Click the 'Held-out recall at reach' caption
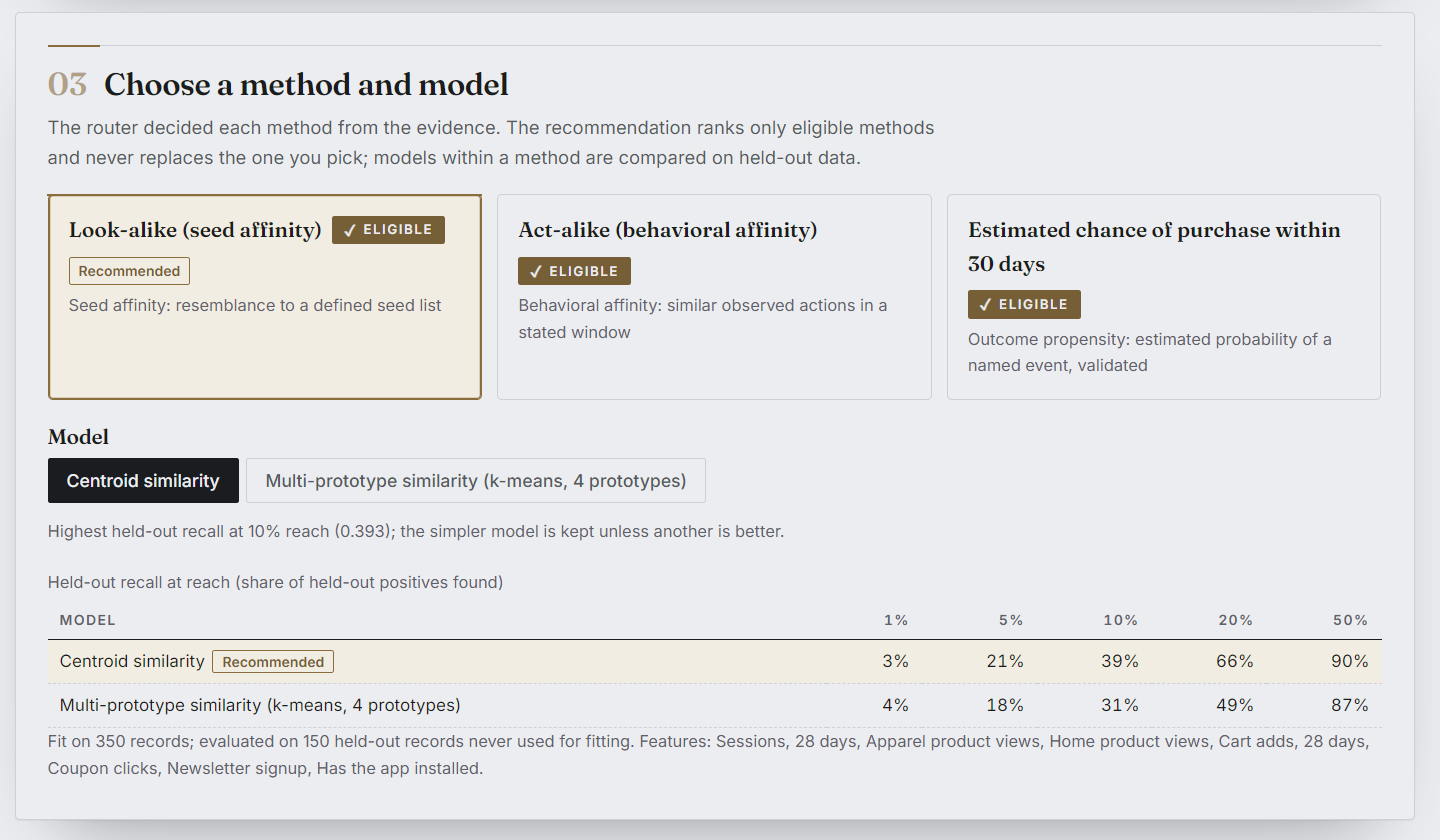The height and width of the screenshot is (840, 1440). (275, 582)
